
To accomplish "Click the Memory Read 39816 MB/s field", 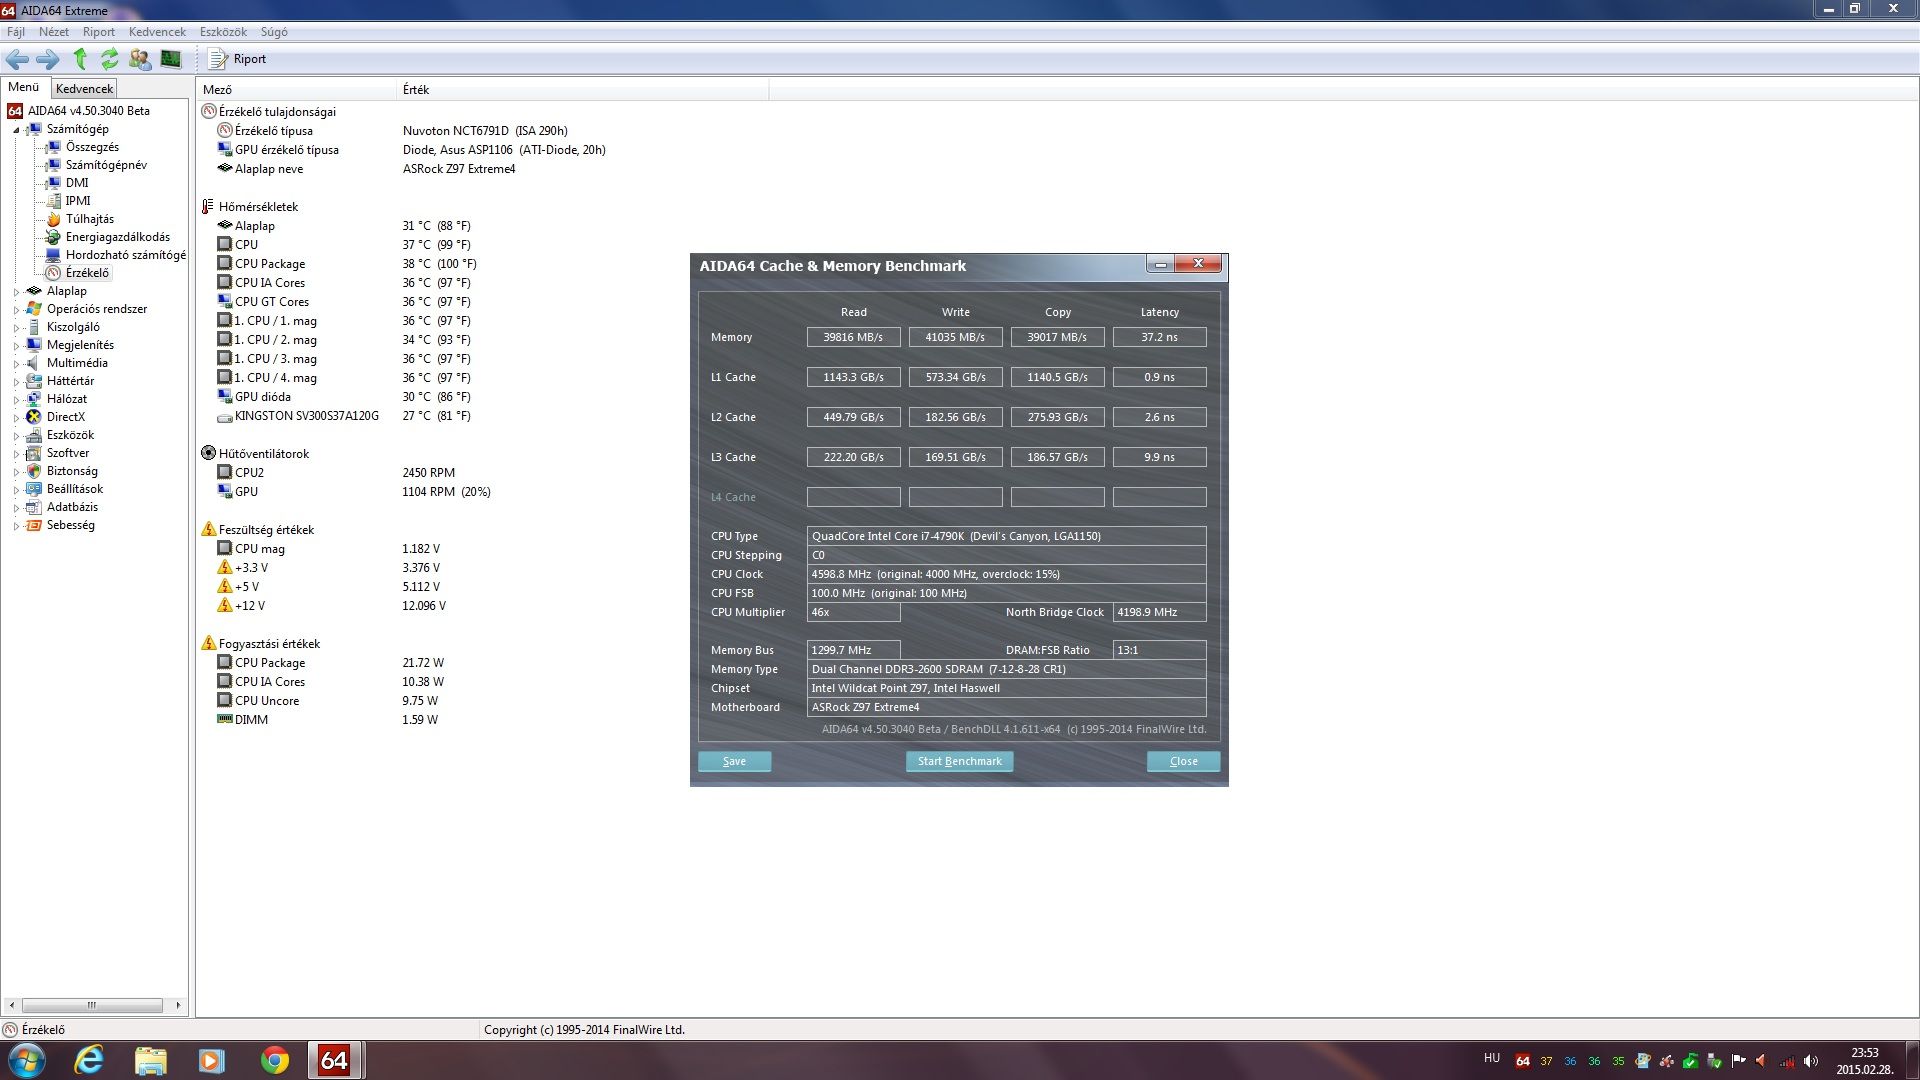I will (853, 337).
